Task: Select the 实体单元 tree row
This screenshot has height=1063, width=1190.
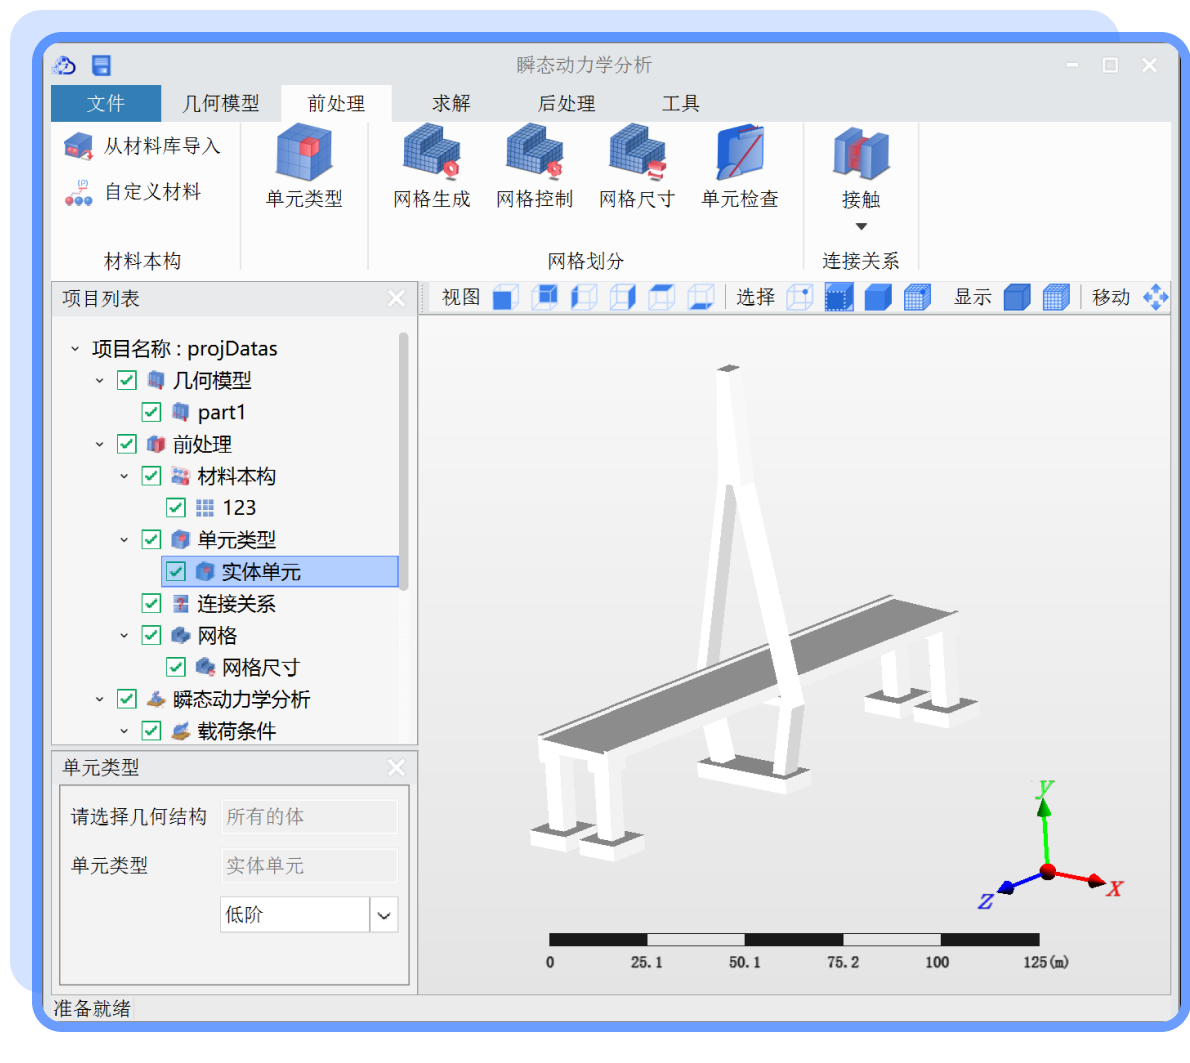Action: 280,571
